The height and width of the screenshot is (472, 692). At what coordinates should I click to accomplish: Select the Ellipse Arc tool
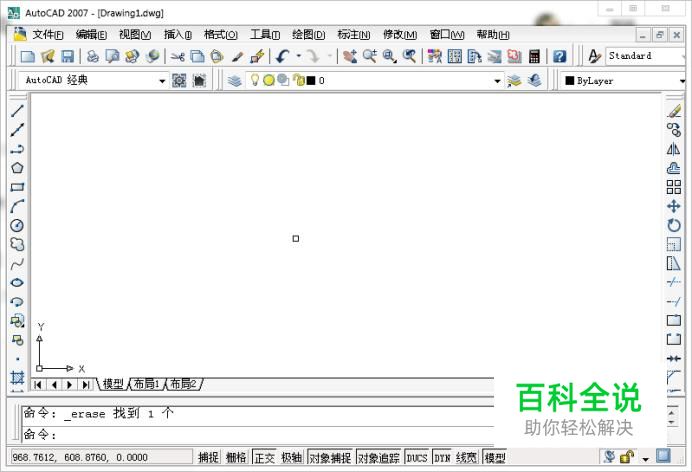point(17,302)
